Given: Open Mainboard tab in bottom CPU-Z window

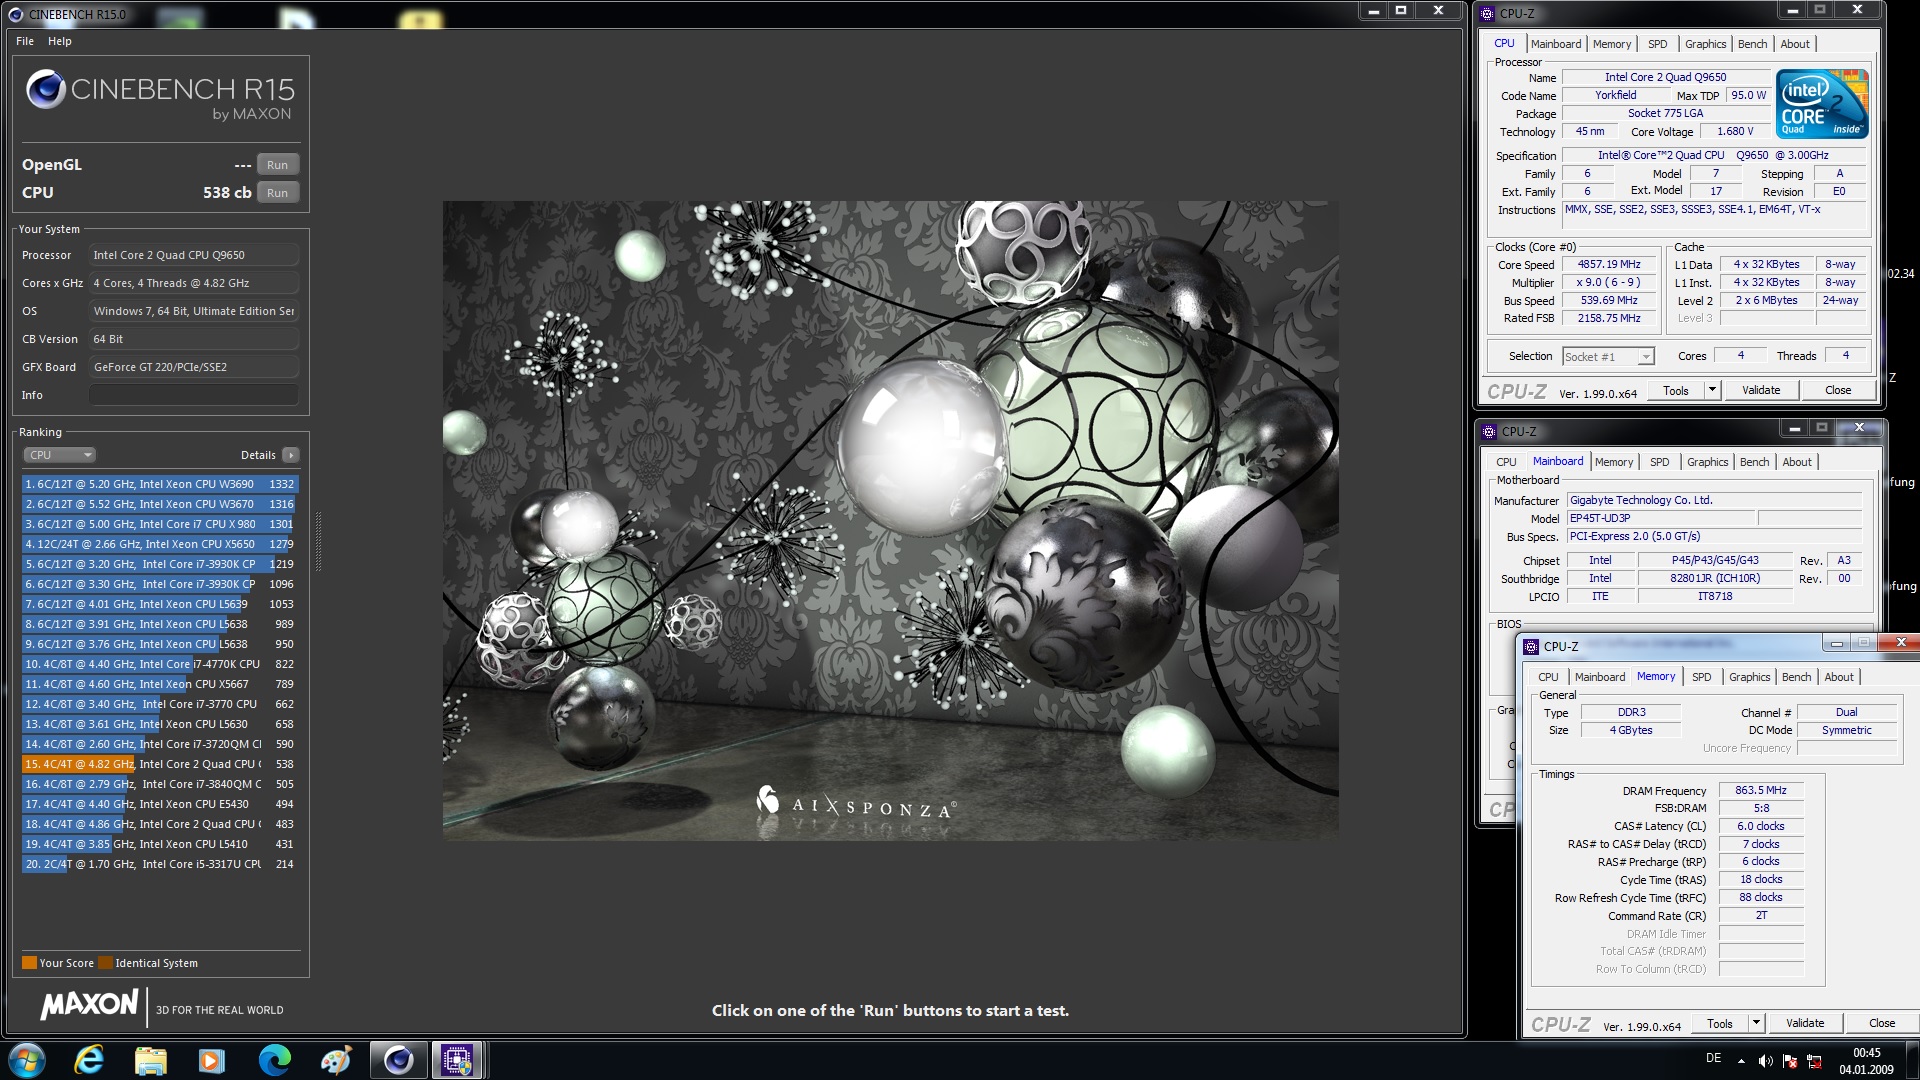Looking at the screenshot, I should point(1599,677).
